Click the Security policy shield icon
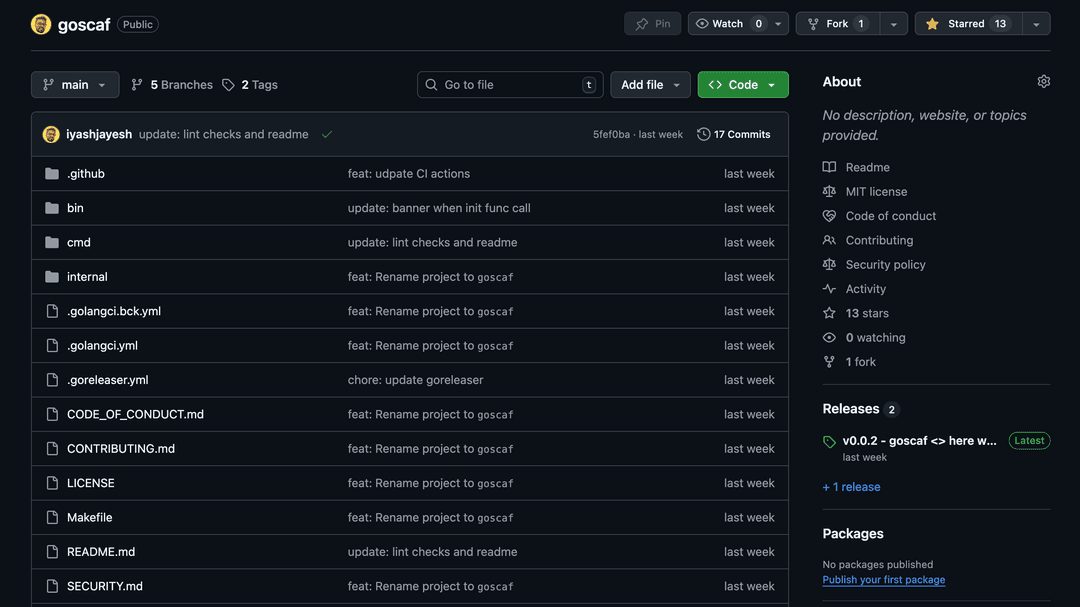 tap(829, 264)
